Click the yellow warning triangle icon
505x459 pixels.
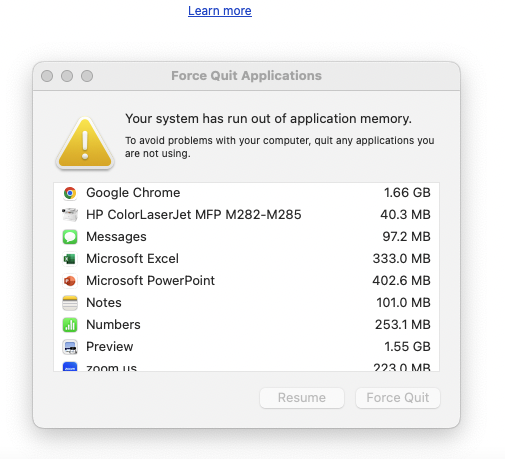[85, 143]
